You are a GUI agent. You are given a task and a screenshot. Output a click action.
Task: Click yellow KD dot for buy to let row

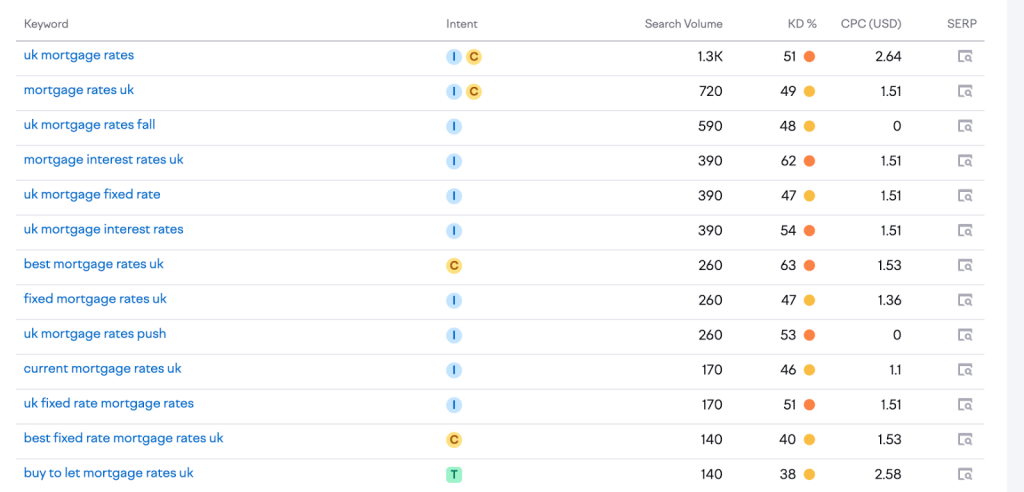point(809,474)
